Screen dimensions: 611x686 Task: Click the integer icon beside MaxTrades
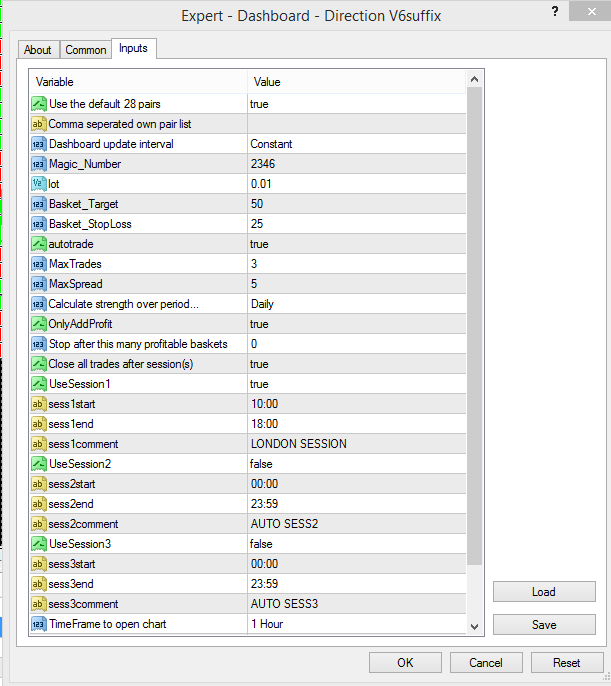tap(38, 264)
